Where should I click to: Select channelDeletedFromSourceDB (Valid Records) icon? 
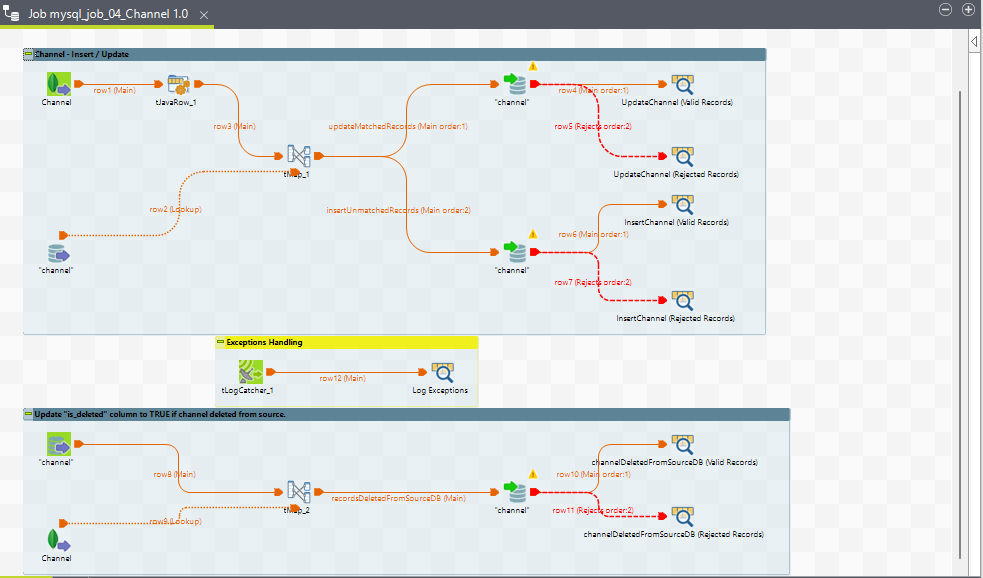682,444
